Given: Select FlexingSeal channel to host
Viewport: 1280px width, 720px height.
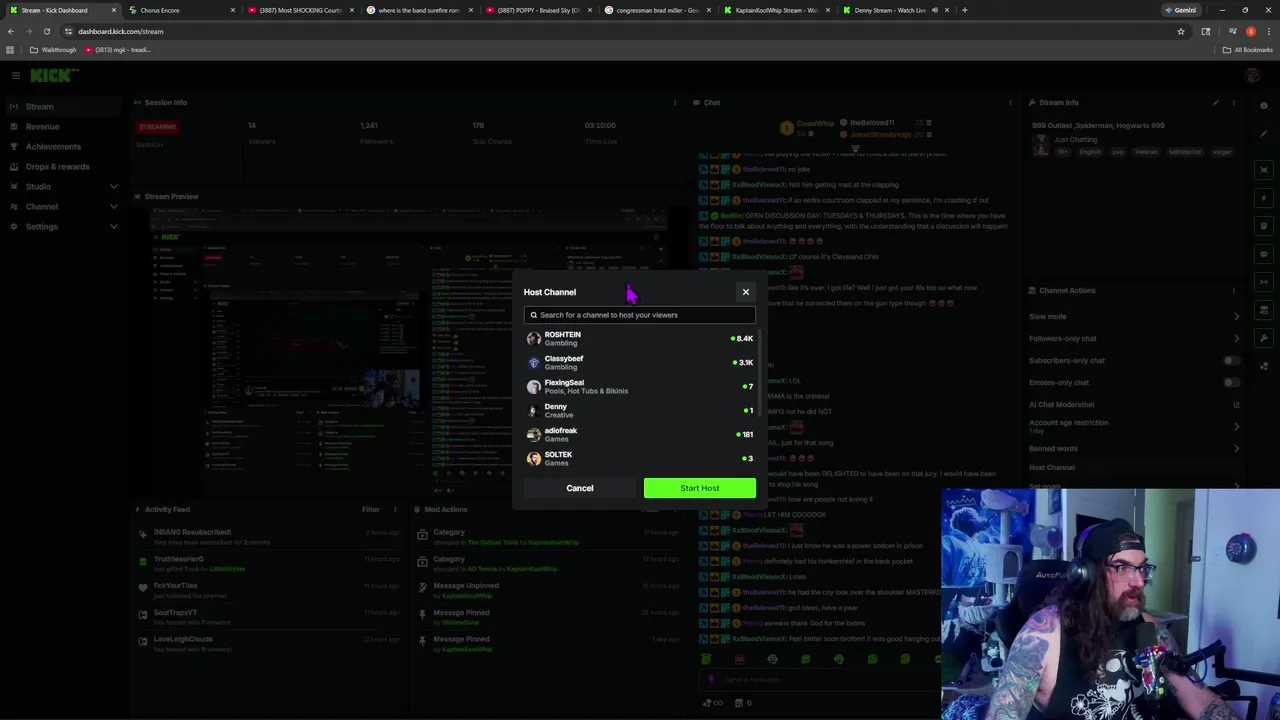Looking at the screenshot, I should pos(640,386).
